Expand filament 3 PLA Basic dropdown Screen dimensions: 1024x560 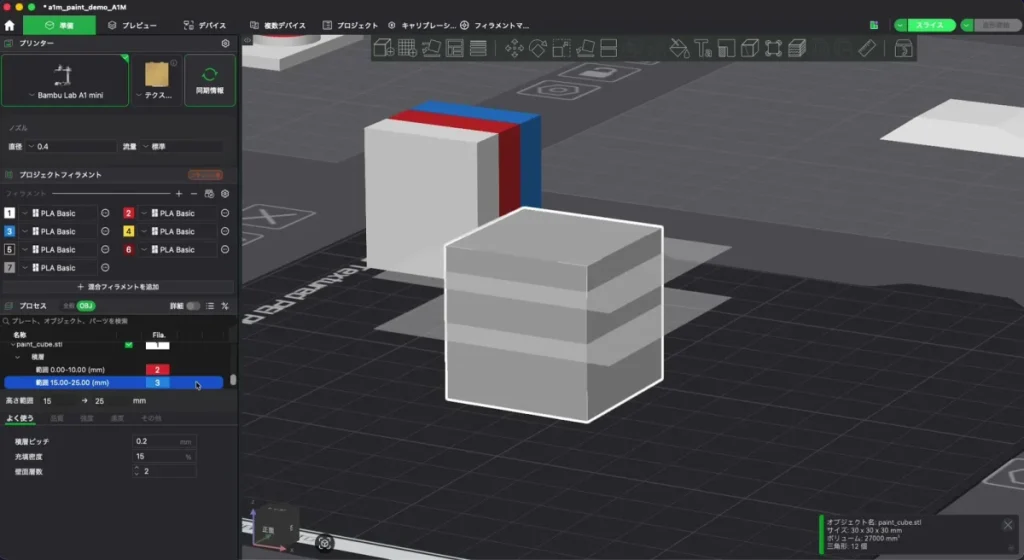pos(57,231)
